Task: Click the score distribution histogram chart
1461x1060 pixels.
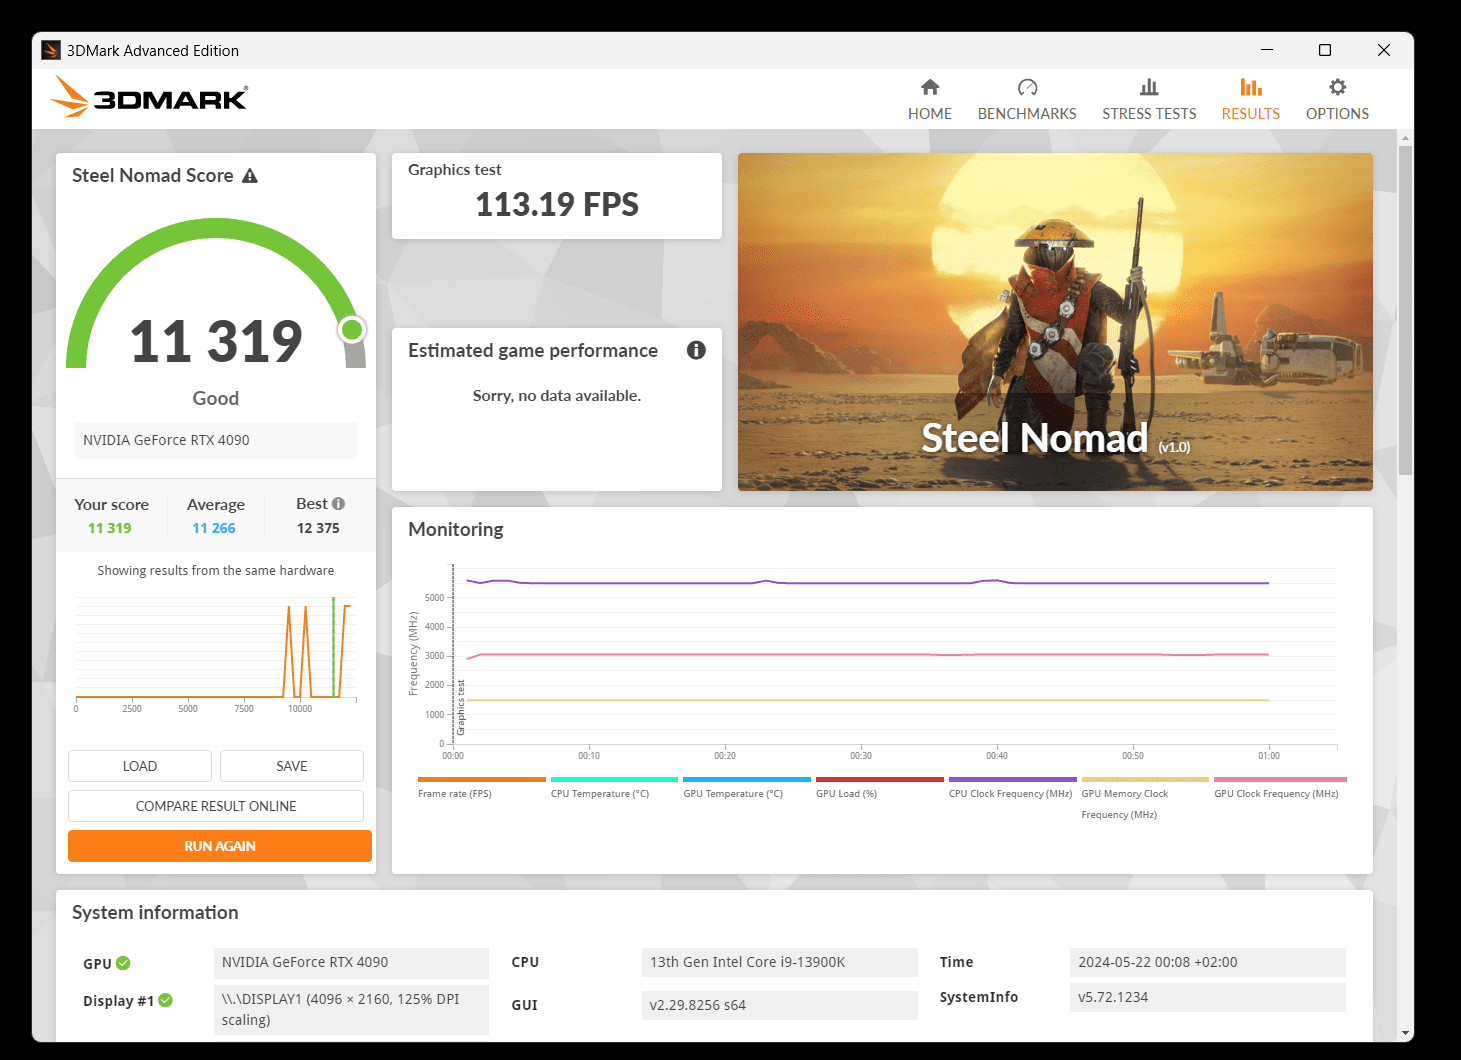Action: pos(216,653)
